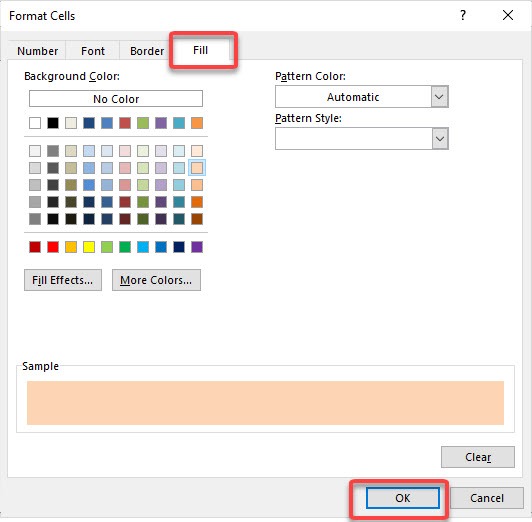Pick the black swatch in top theme row

pos(53,123)
